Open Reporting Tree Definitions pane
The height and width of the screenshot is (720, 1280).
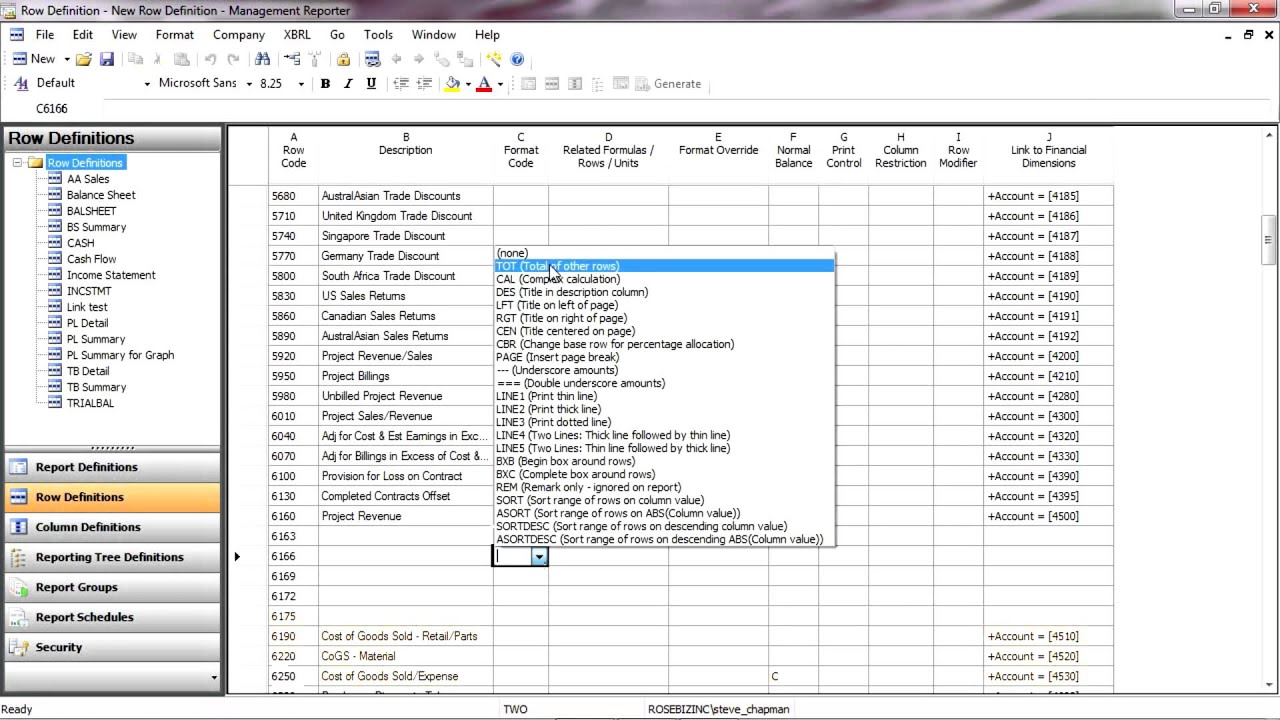(x=112, y=557)
